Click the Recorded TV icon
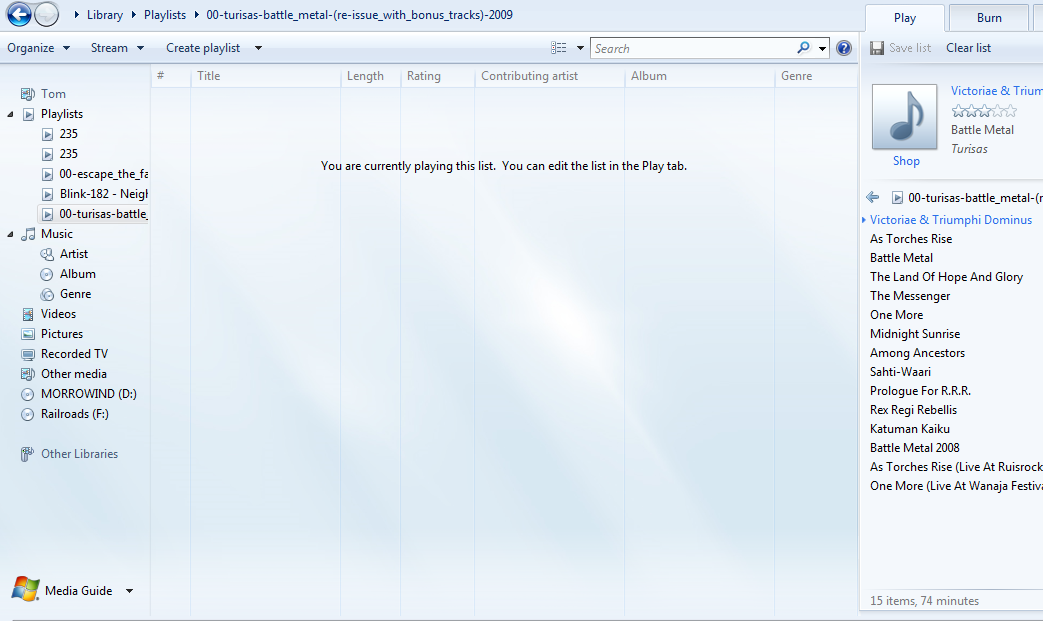 [28, 354]
